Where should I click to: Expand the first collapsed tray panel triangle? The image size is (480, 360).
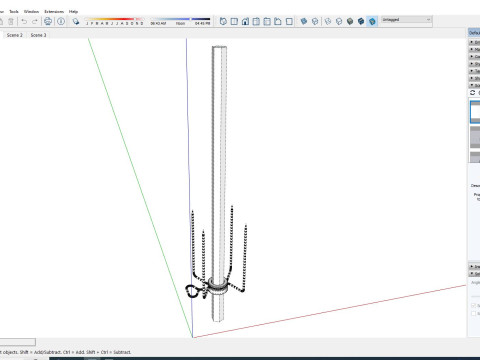[x=472, y=42]
